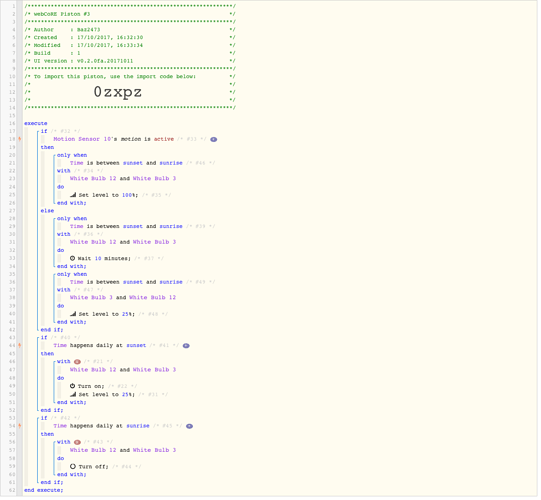541x500 pixels.
Task: Click the 'then' keyword on line 55
Action: tap(48, 435)
